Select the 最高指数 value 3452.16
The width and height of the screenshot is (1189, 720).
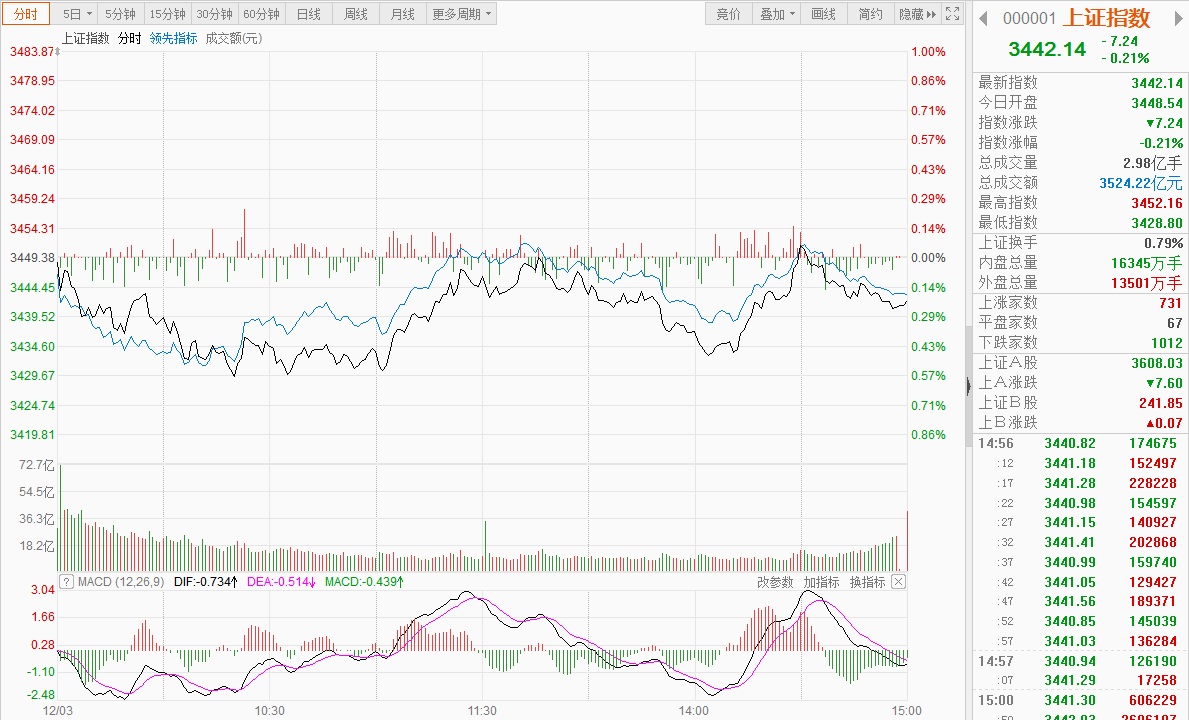(1157, 203)
